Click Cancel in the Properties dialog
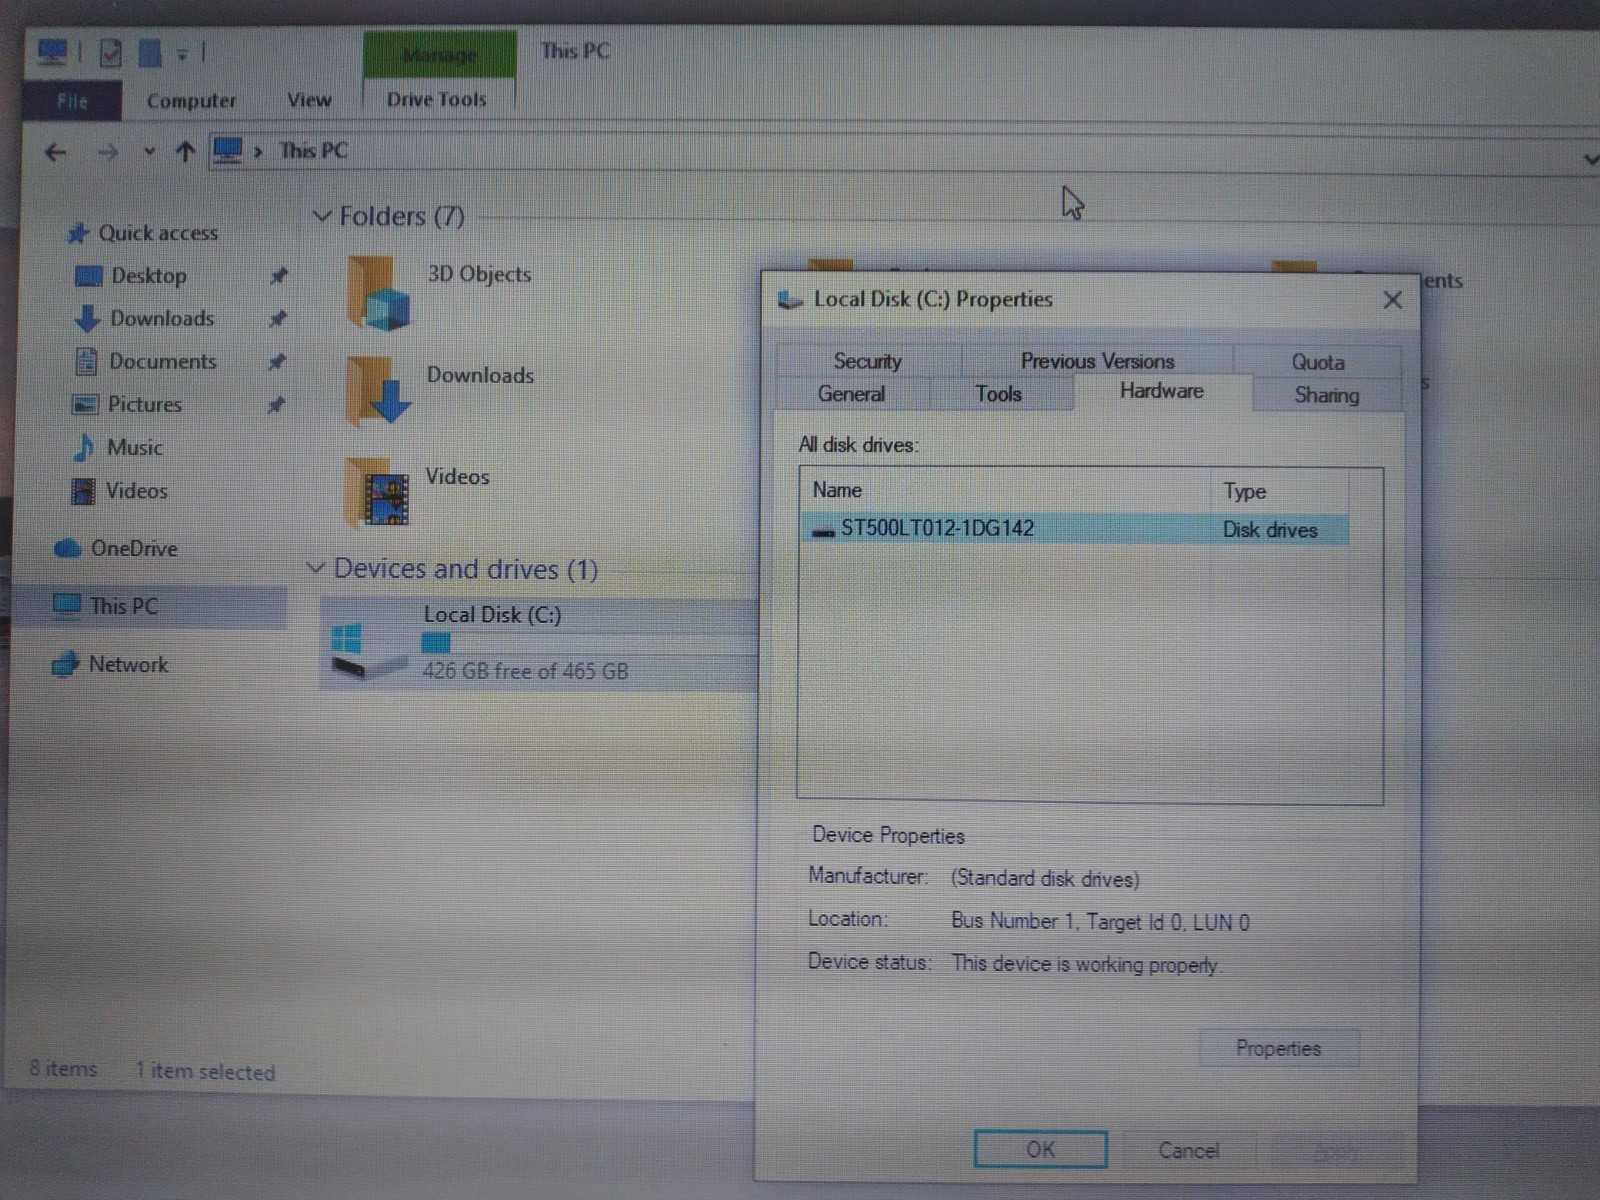This screenshot has height=1200, width=1600. (1189, 1150)
